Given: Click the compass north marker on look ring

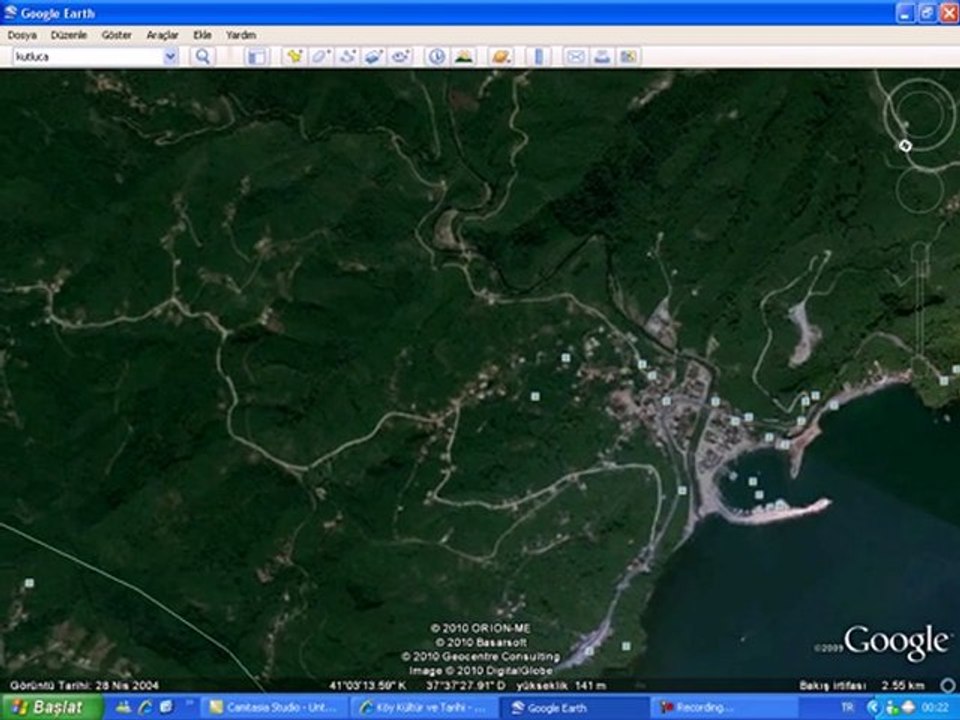Looking at the screenshot, I should coord(906,146).
